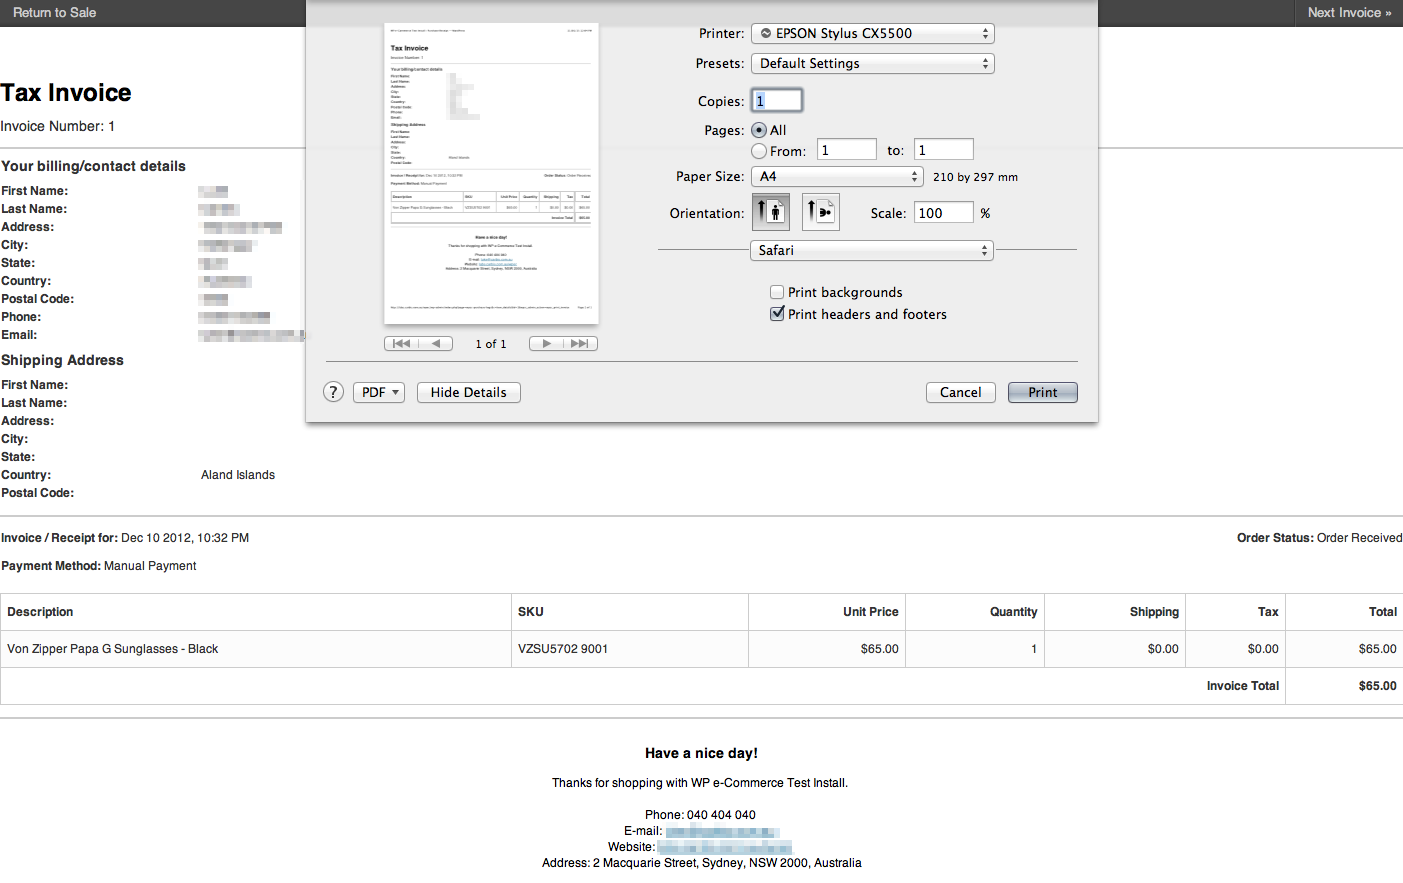The width and height of the screenshot is (1403, 883).
Task: Click Aland Islands country value
Action: pos(238,475)
